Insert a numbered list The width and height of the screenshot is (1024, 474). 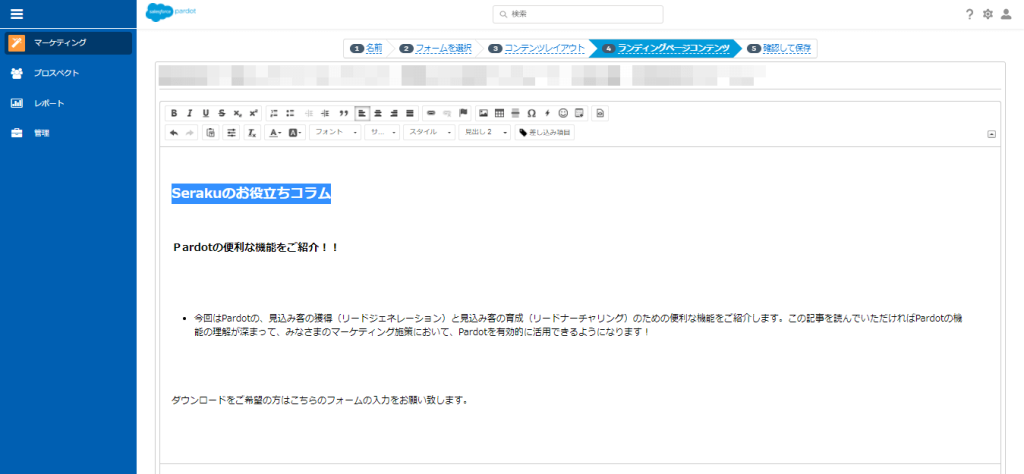pyautogui.click(x=275, y=113)
